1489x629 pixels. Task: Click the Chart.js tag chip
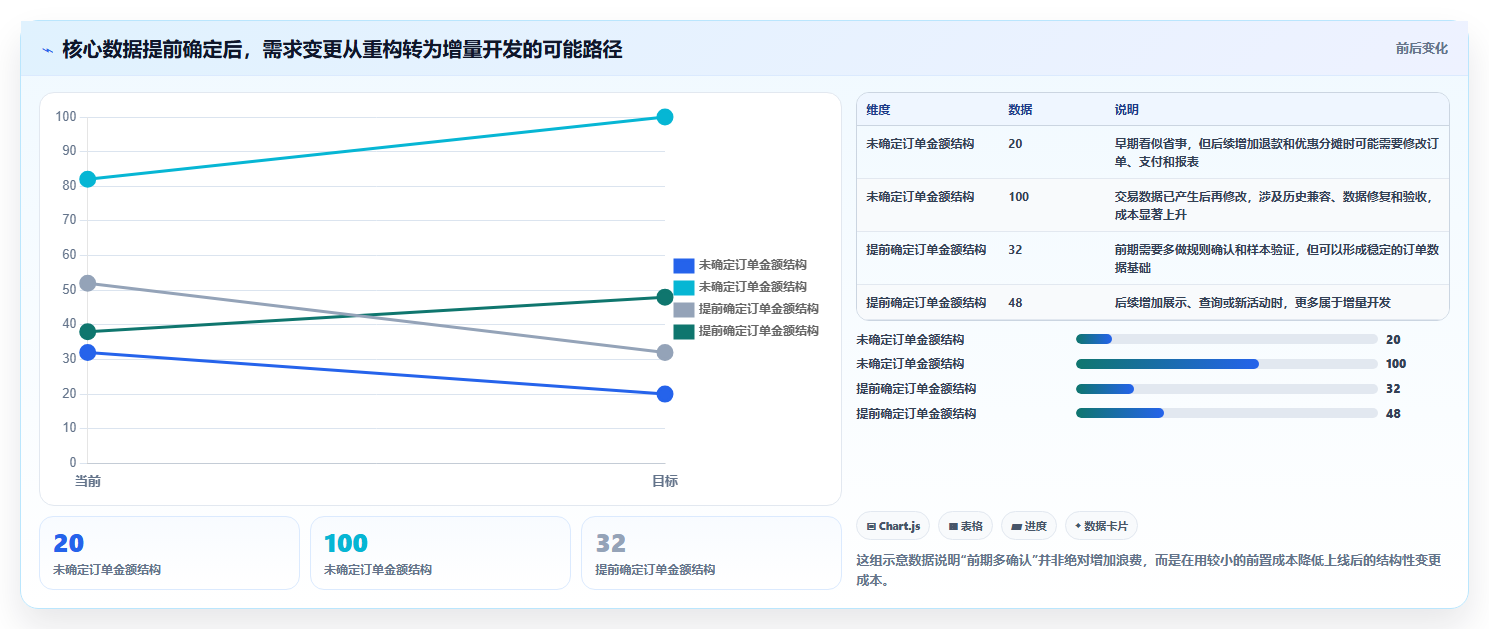pos(893,526)
